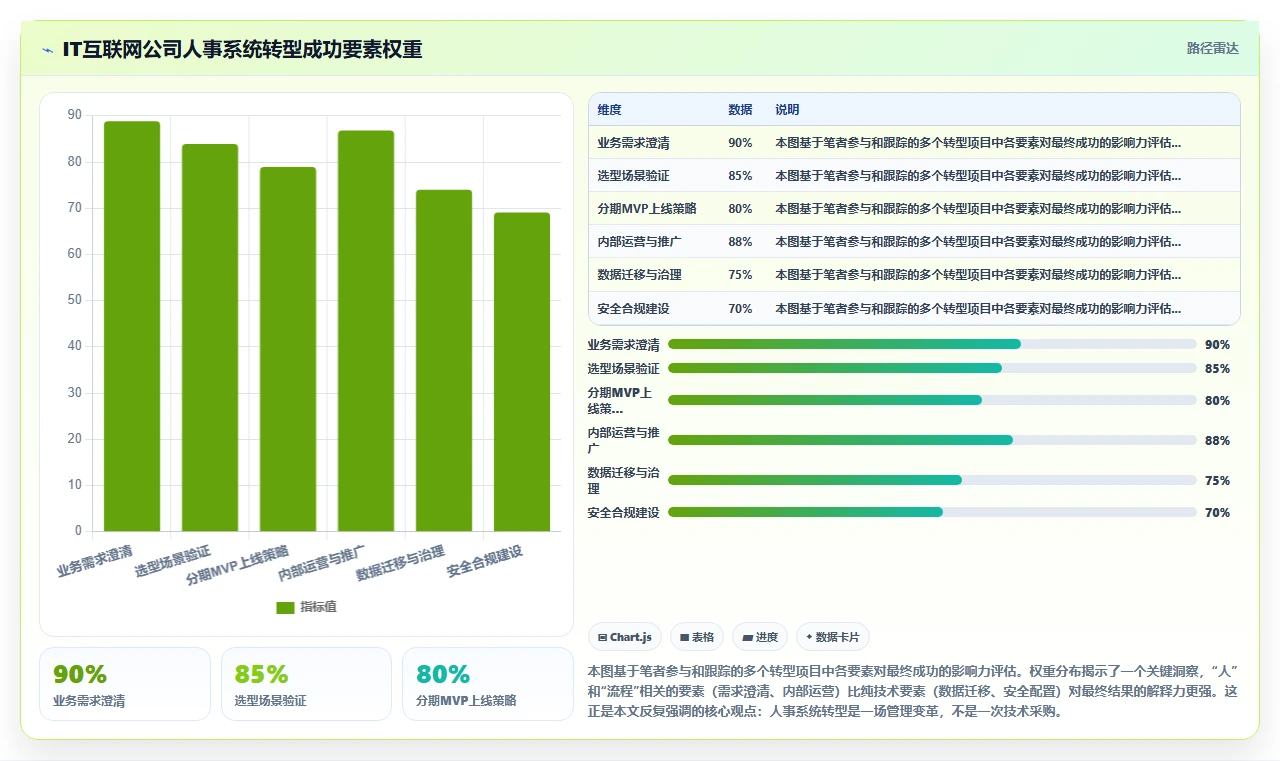Screen dimensions: 1280x761
Task: Select the 进度 chip
Action: tap(760, 637)
